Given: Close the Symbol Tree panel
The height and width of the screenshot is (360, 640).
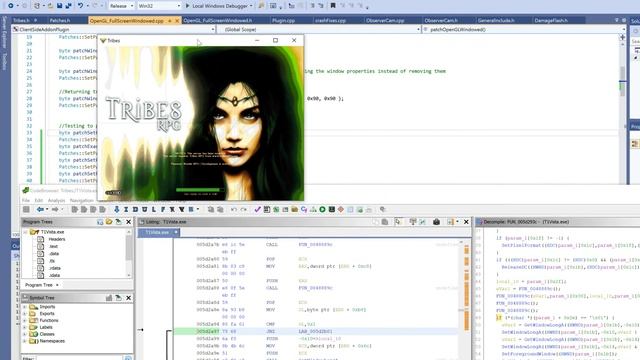Looking at the screenshot, I should pos(129,298).
